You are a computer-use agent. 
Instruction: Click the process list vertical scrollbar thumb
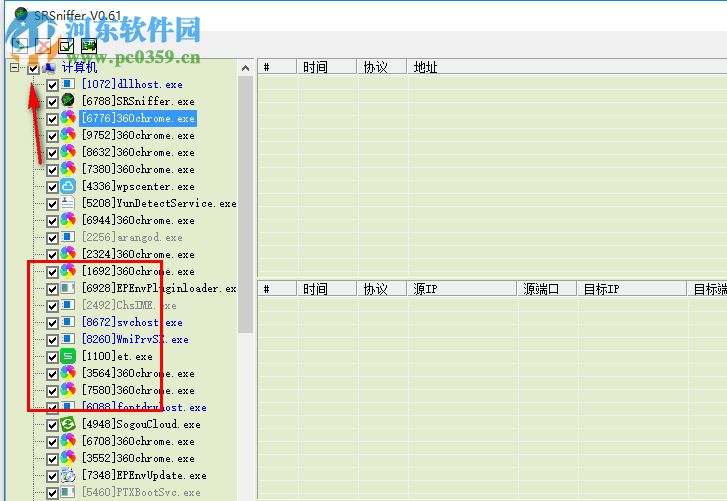click(246, 204)
